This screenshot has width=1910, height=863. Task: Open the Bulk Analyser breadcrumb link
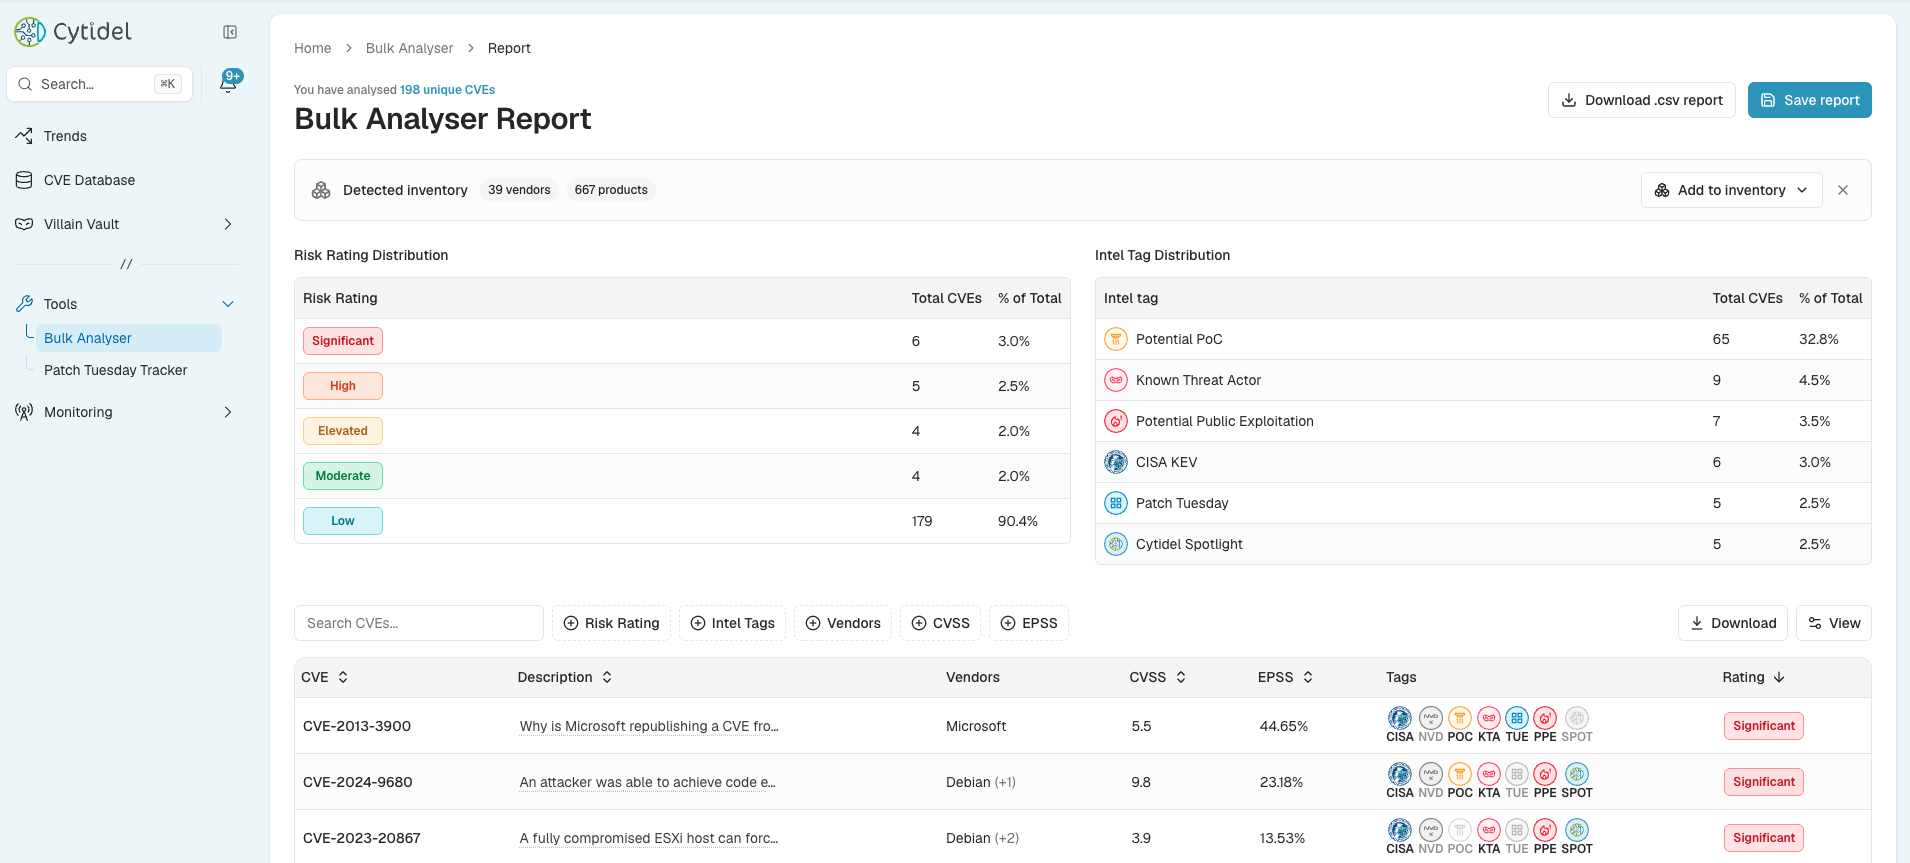pos(409,48)
